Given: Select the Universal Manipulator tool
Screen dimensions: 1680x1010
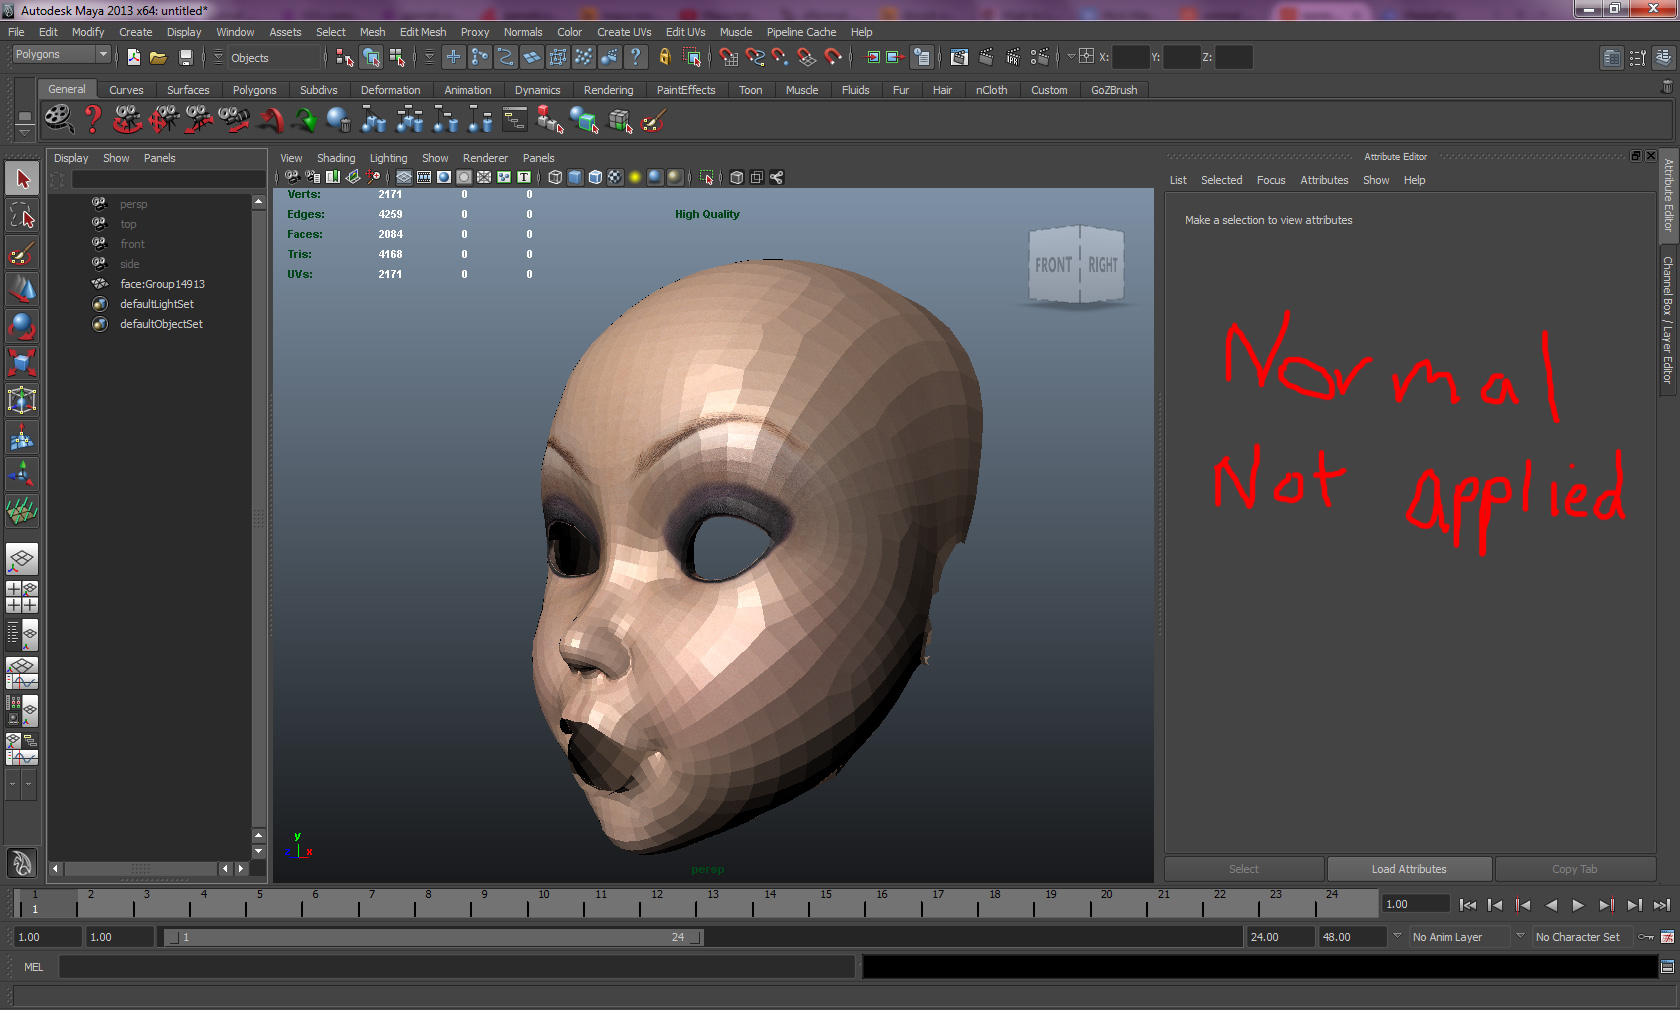Looking at the screenshot, I should pyautogui.click(x=22, y=400).
